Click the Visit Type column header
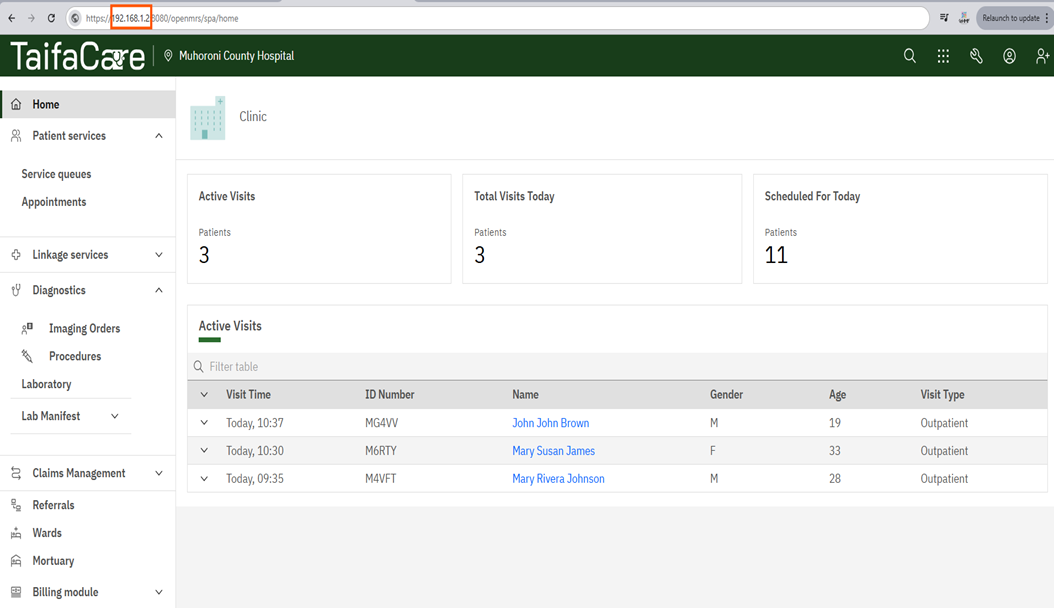 [x=942, y=394]
